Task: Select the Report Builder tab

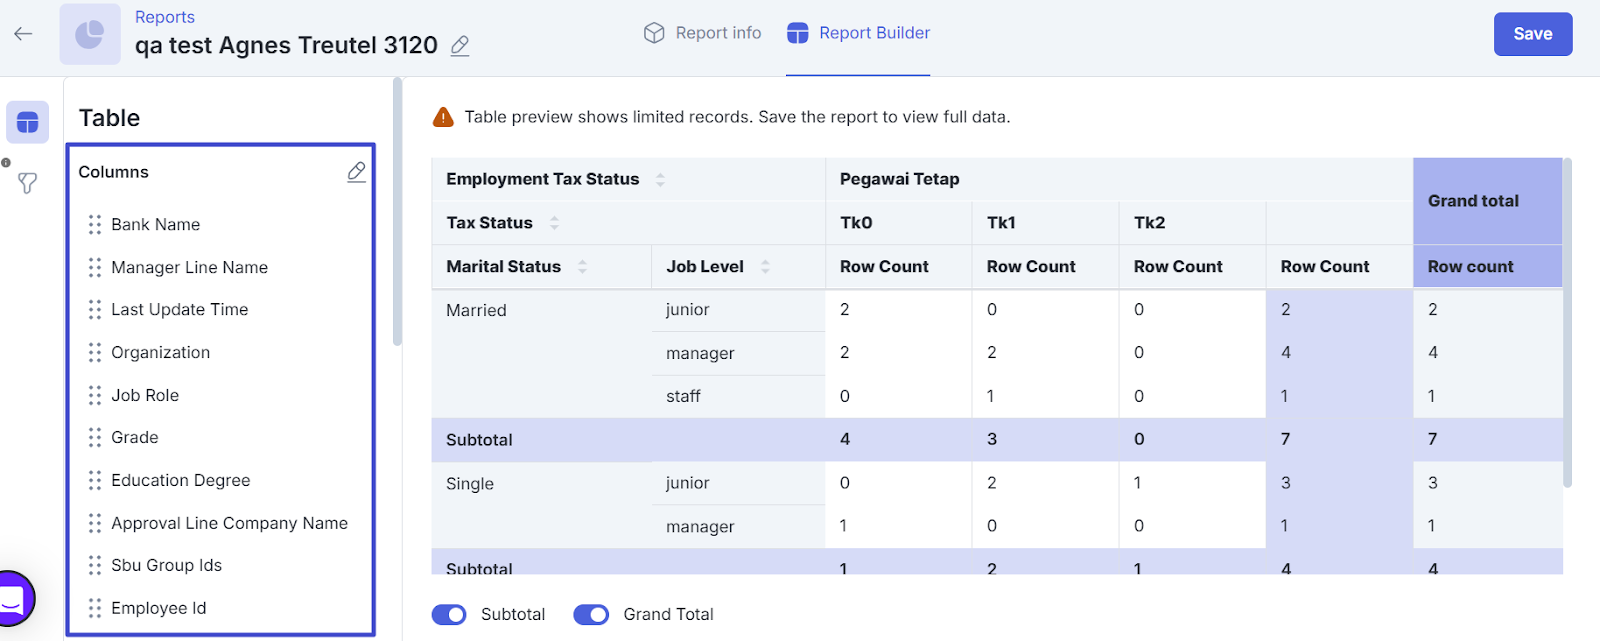Action: click(858, 33)
